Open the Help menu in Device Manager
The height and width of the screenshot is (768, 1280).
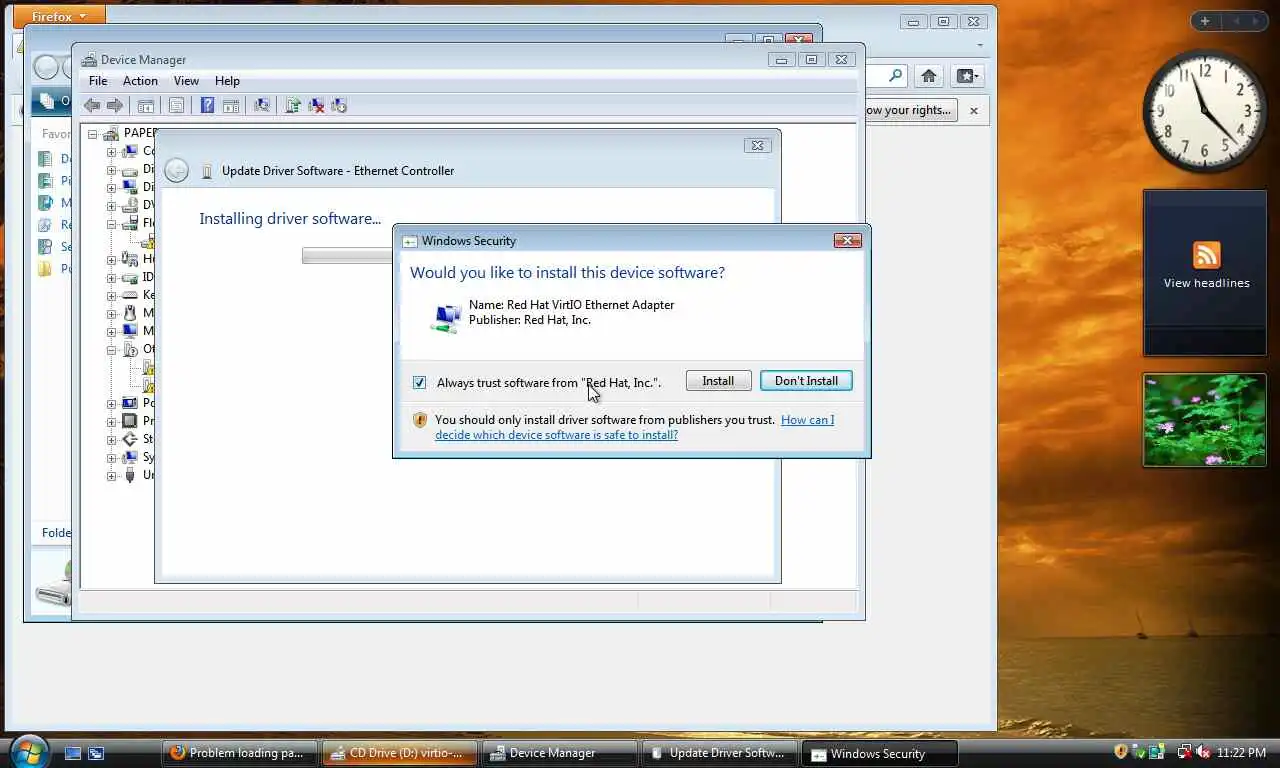[227, 81]
